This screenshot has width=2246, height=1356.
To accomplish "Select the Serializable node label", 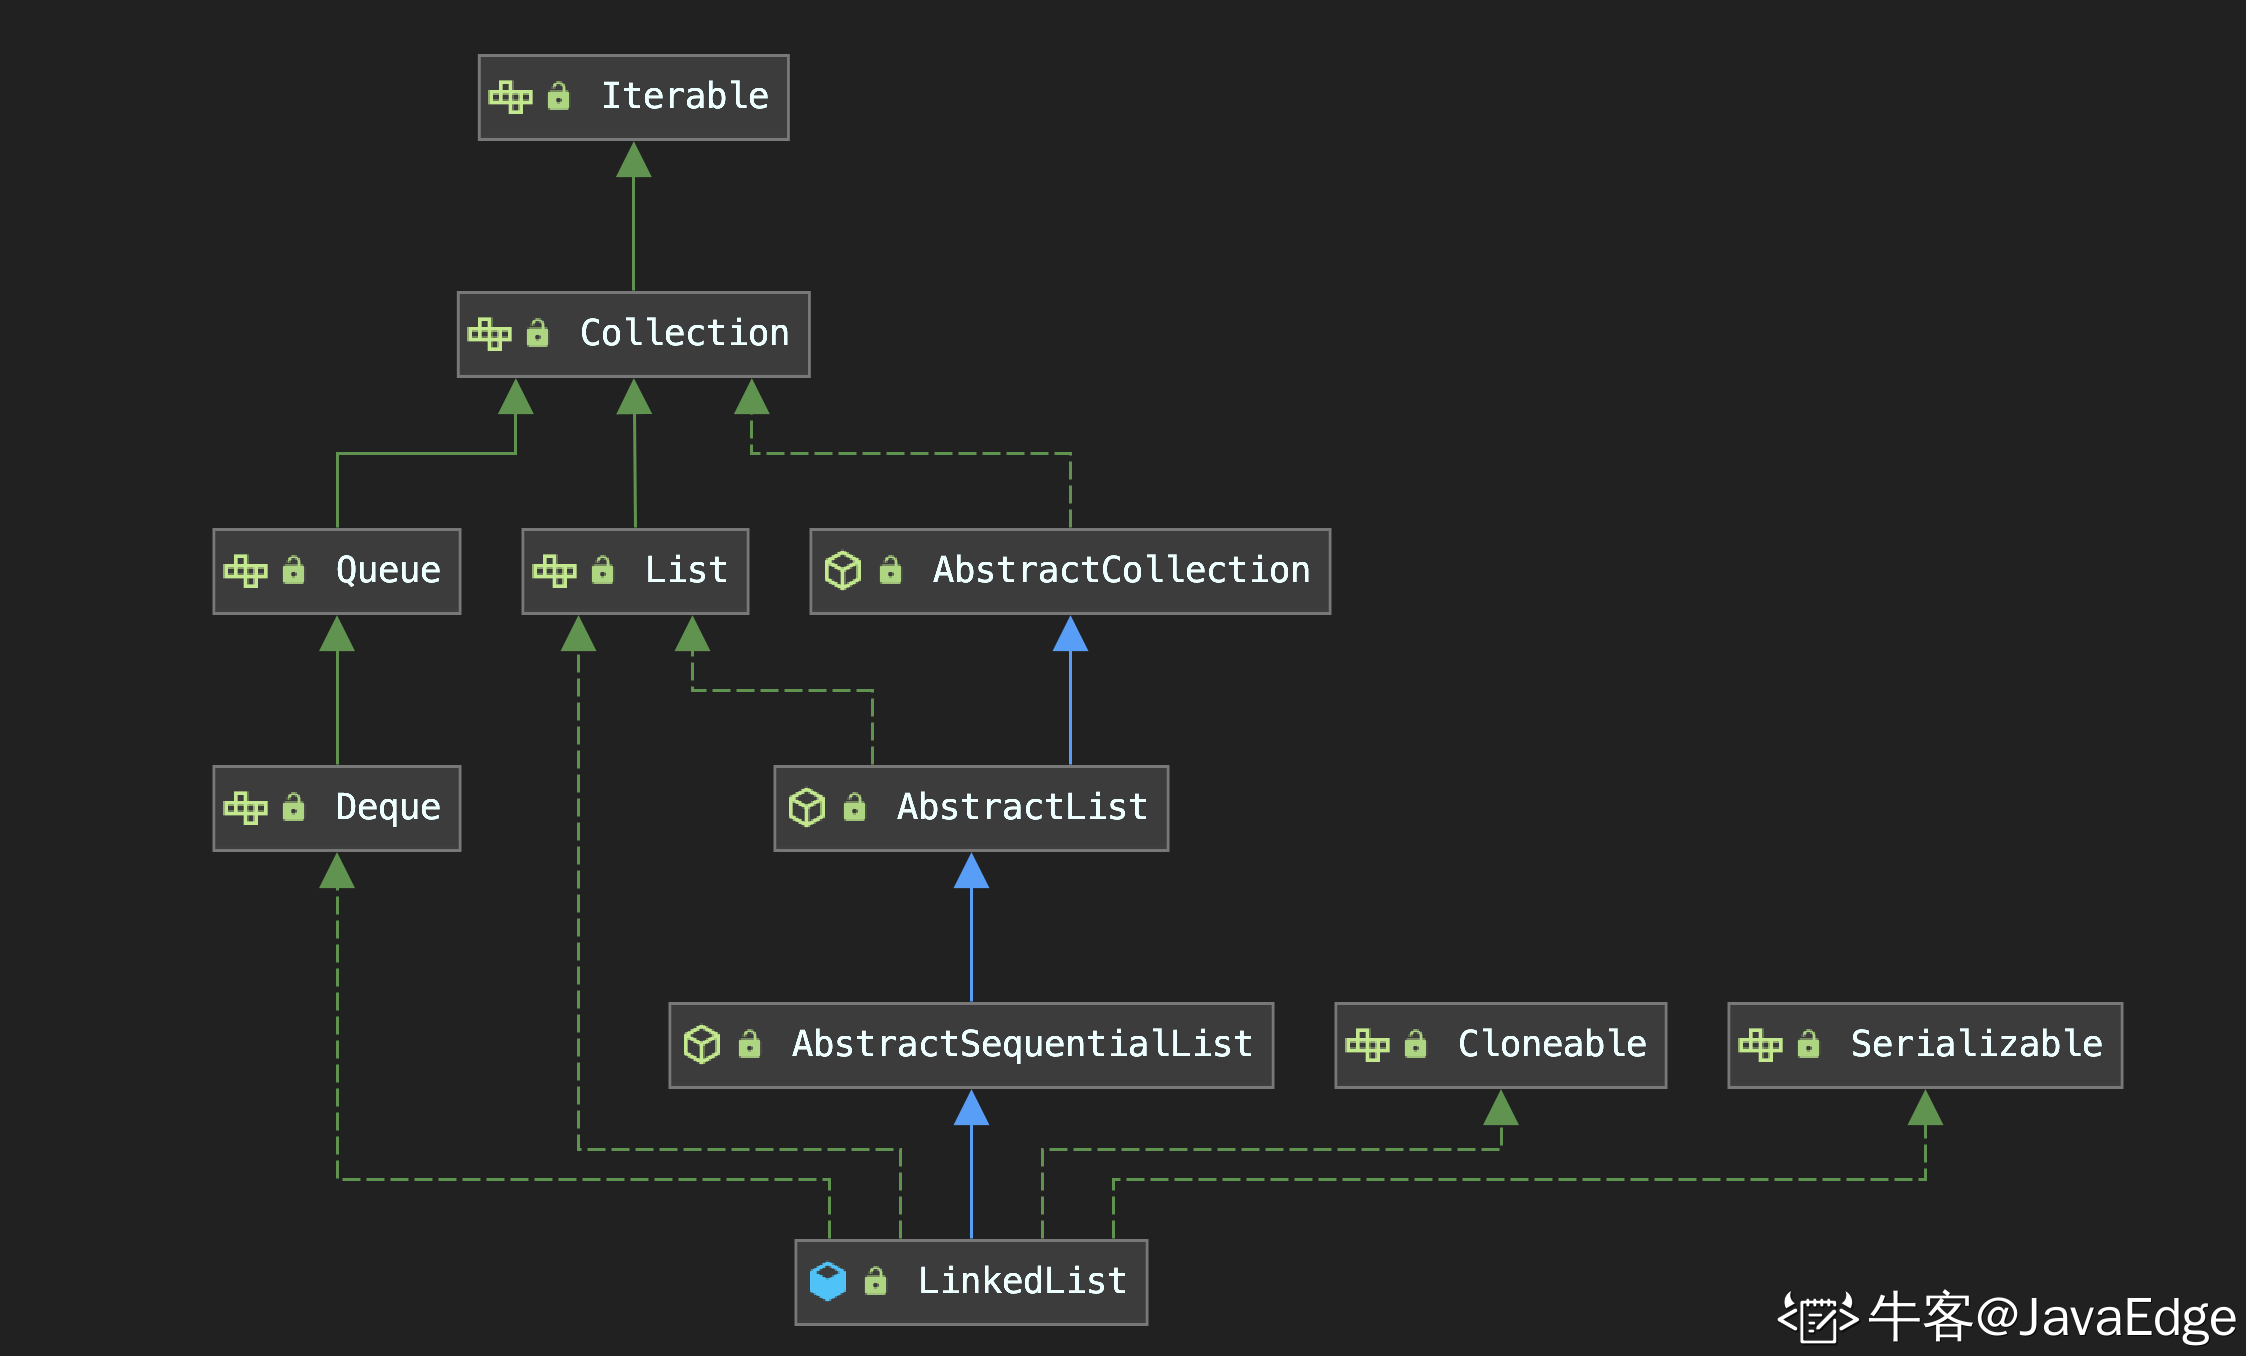I will point(1976,1045).
